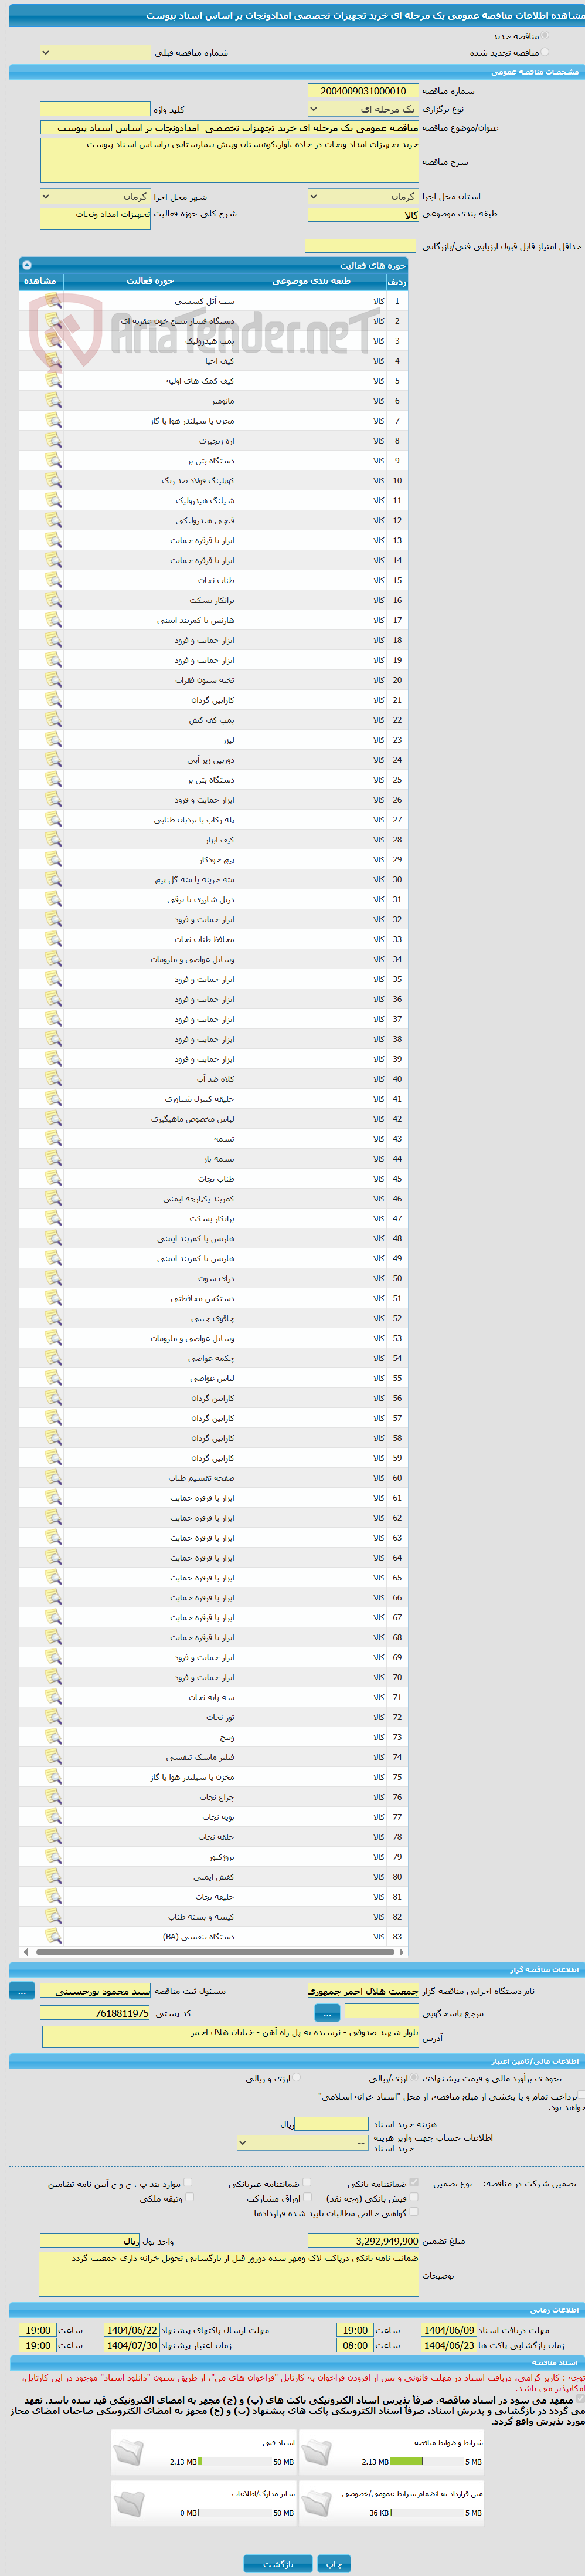Select the مناقصه تجدید شده radio button
Screen dimensions: 585x2576
545,52
